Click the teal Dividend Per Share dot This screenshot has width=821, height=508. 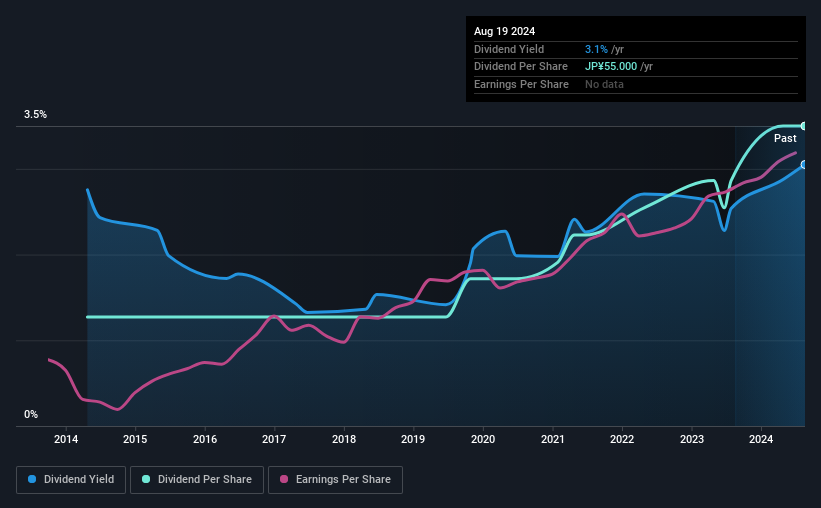point(146,479)
